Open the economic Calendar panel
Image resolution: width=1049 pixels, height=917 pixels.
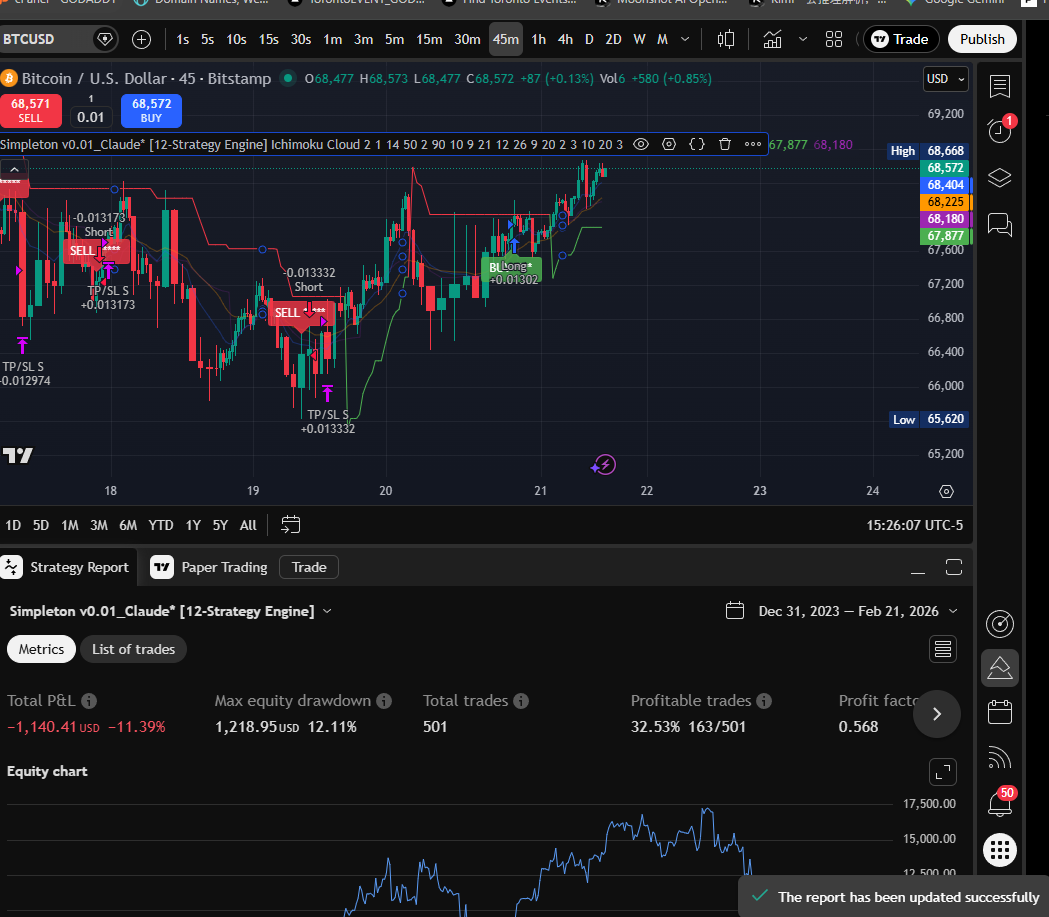(999, 712)
